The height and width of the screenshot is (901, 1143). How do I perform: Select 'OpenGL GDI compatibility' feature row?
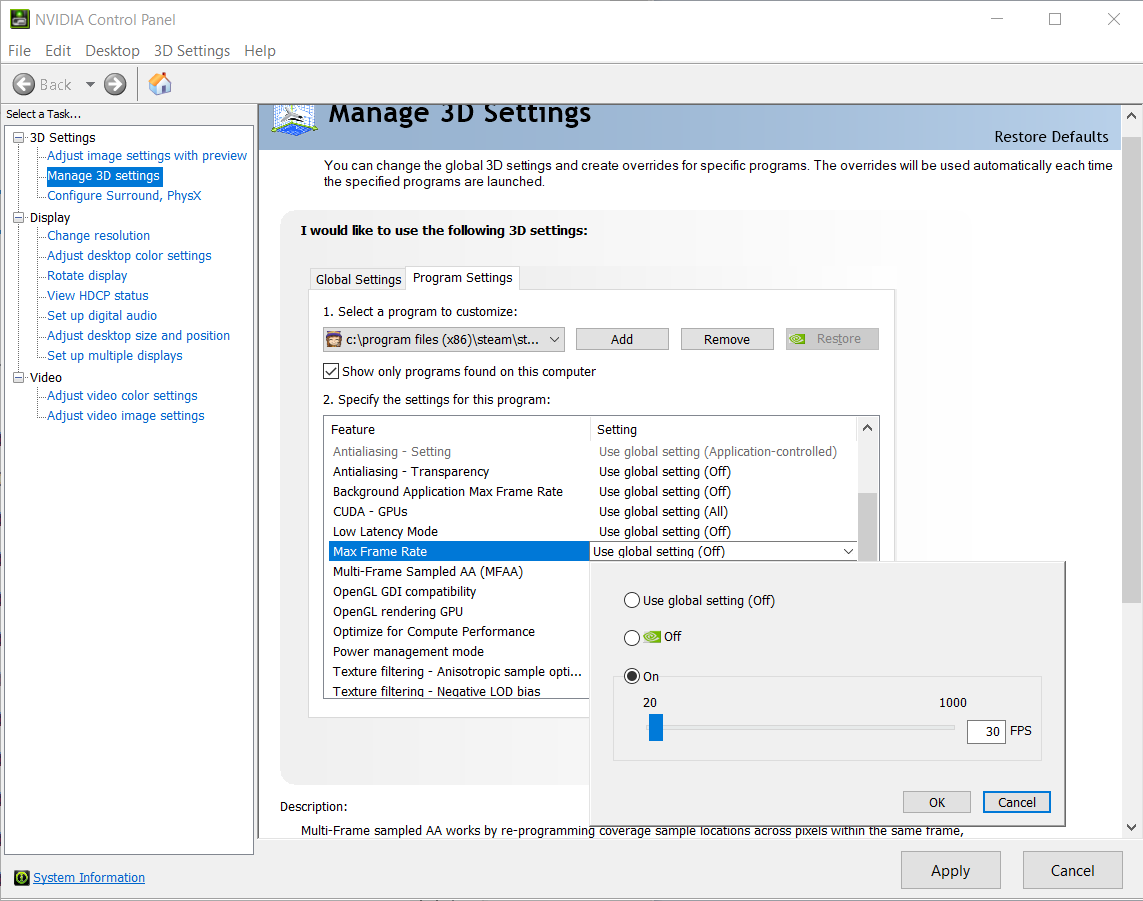(459, 591)
